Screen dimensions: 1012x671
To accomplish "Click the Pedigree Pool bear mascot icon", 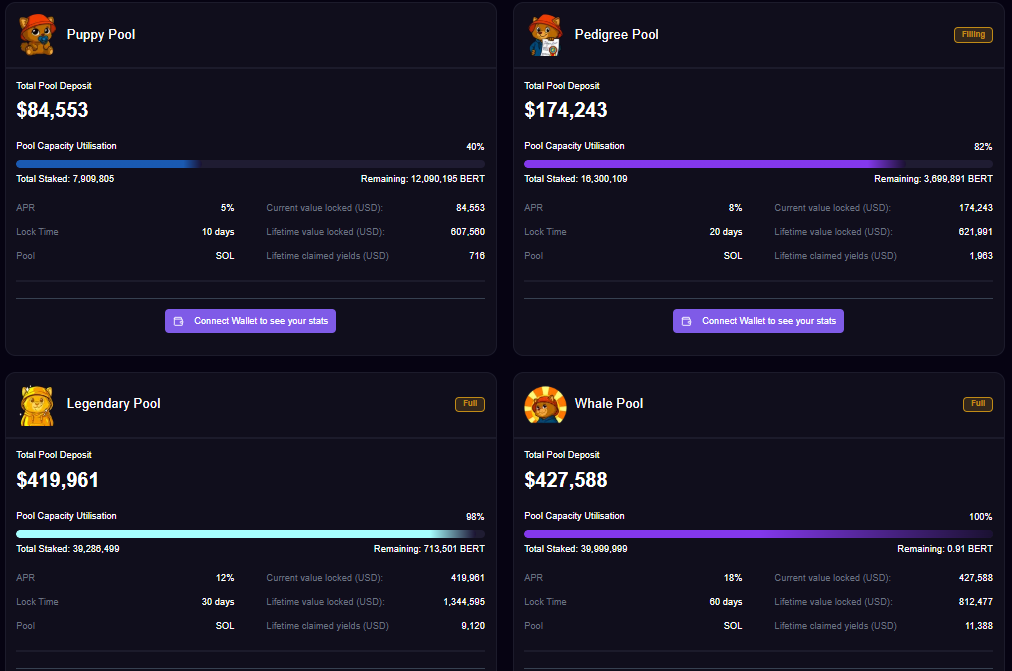I will point(545,35).
